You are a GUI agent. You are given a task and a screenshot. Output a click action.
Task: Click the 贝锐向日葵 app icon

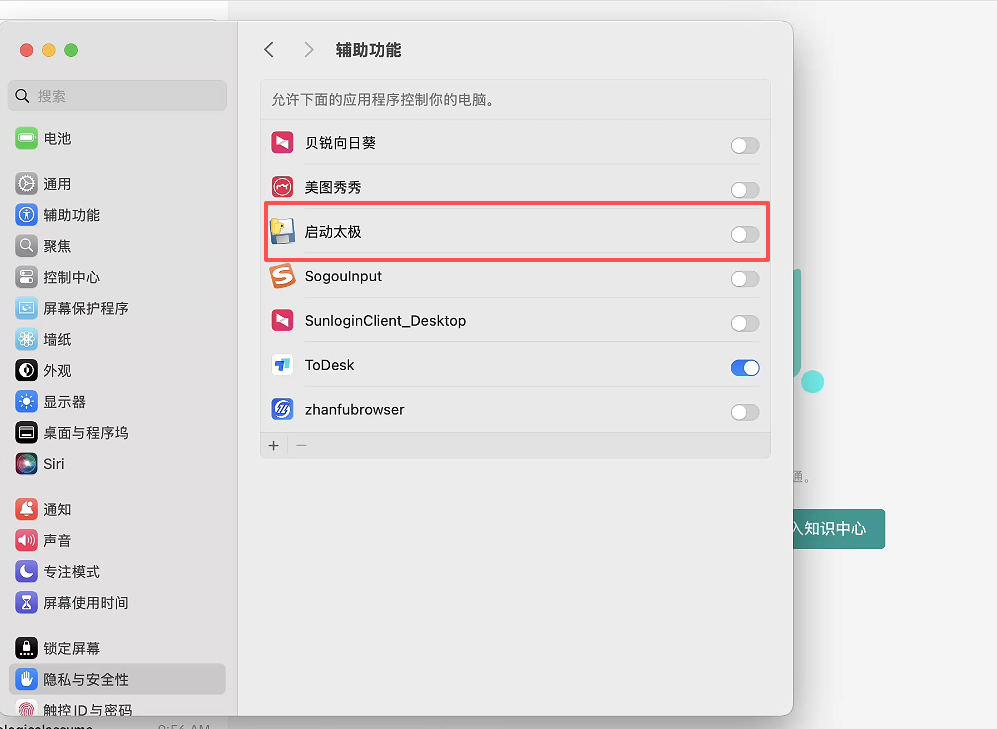point(282,143)
